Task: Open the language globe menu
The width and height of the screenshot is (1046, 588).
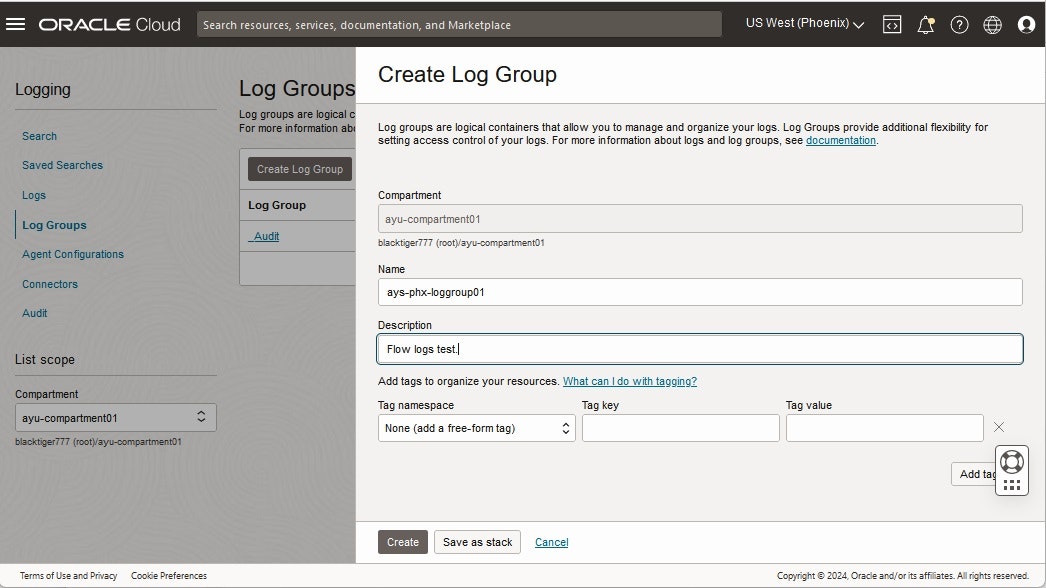Action: click(x=993, y=25)
